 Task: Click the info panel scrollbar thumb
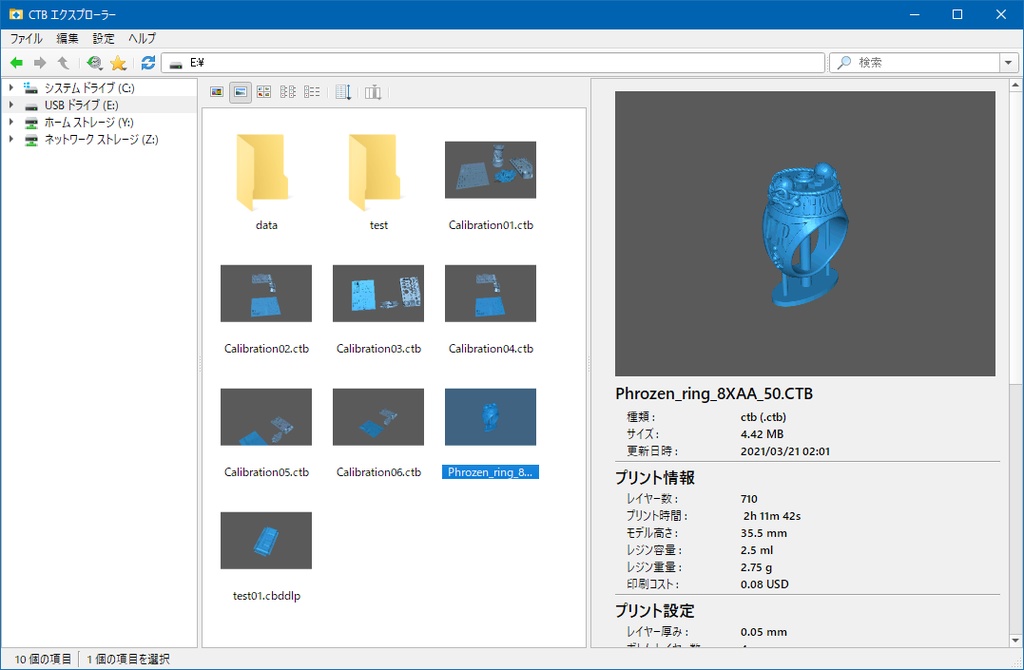pyautogui.click(x=1016, y=238)
